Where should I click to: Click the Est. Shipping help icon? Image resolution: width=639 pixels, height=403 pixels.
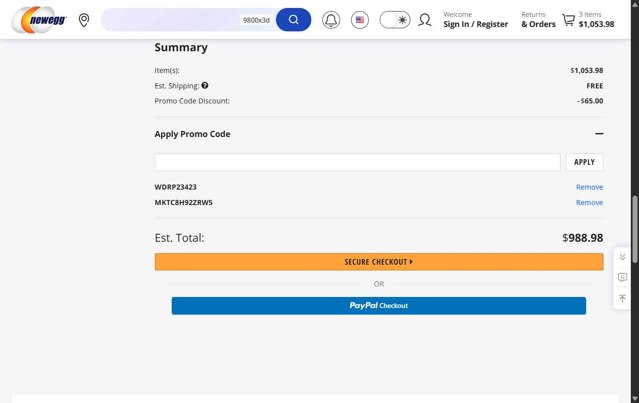point(205,86)
